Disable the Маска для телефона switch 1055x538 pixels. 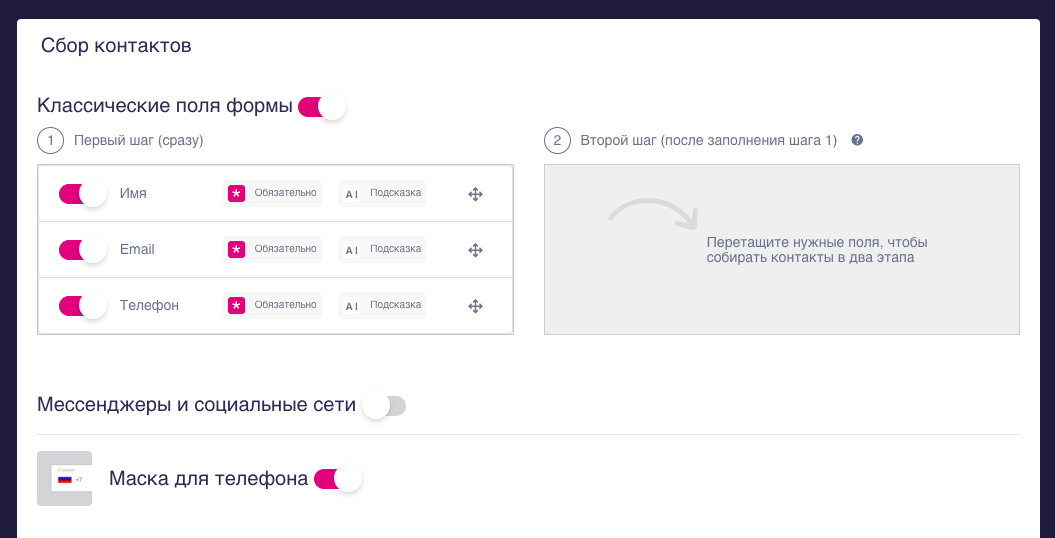coord(337,479)
